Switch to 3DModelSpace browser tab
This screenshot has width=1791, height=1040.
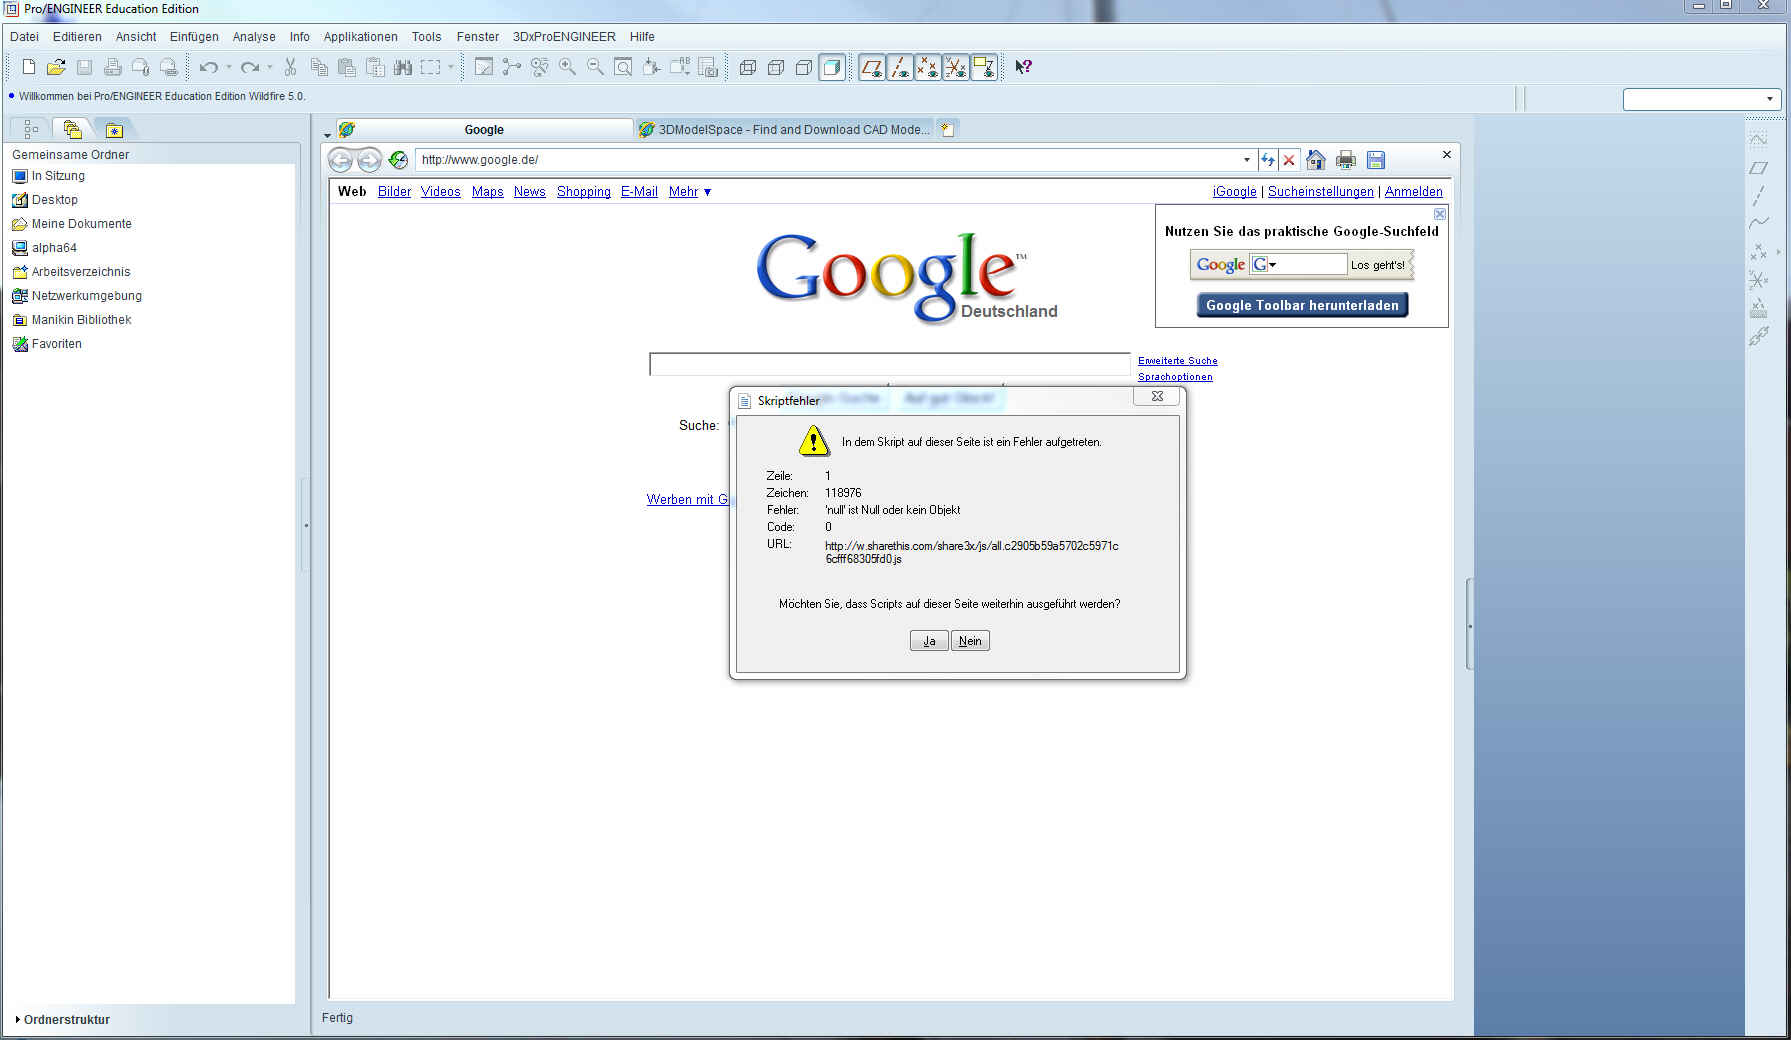click(x=785, y=129)
